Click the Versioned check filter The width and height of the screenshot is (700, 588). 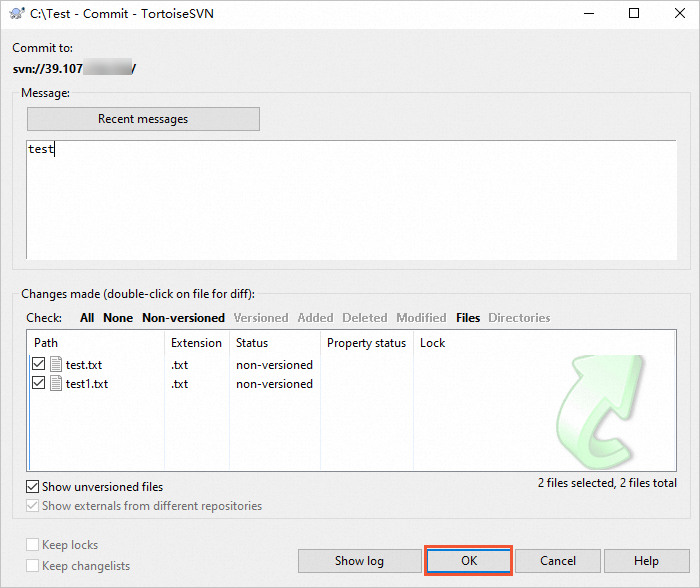point(261,317)
